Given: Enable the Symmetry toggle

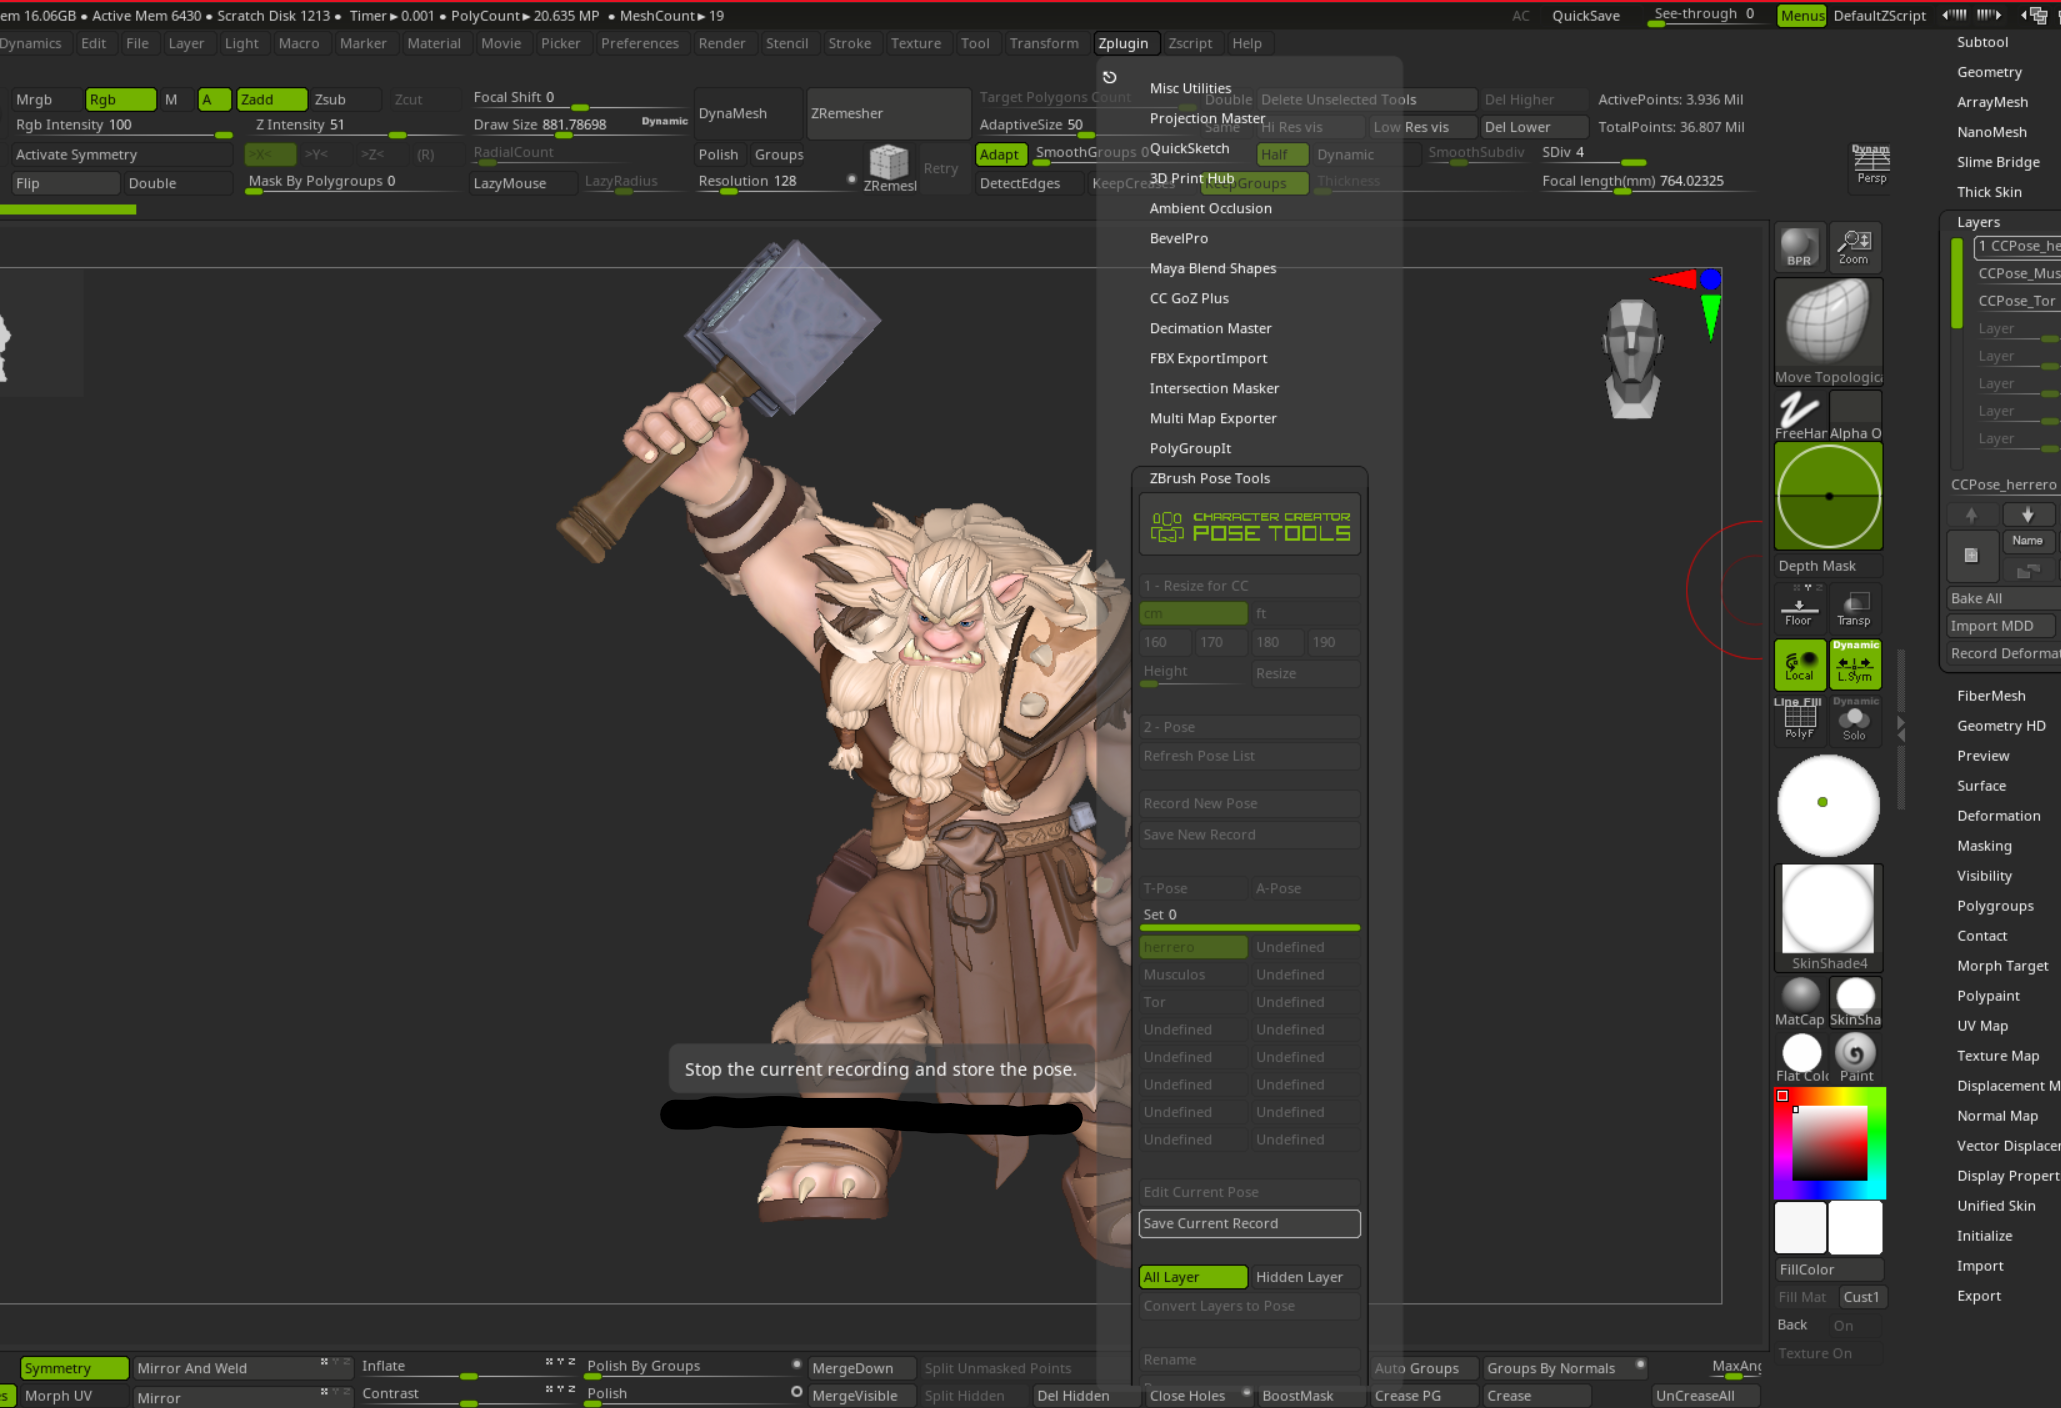Looking at the screenshot, I should [74, 1368].
